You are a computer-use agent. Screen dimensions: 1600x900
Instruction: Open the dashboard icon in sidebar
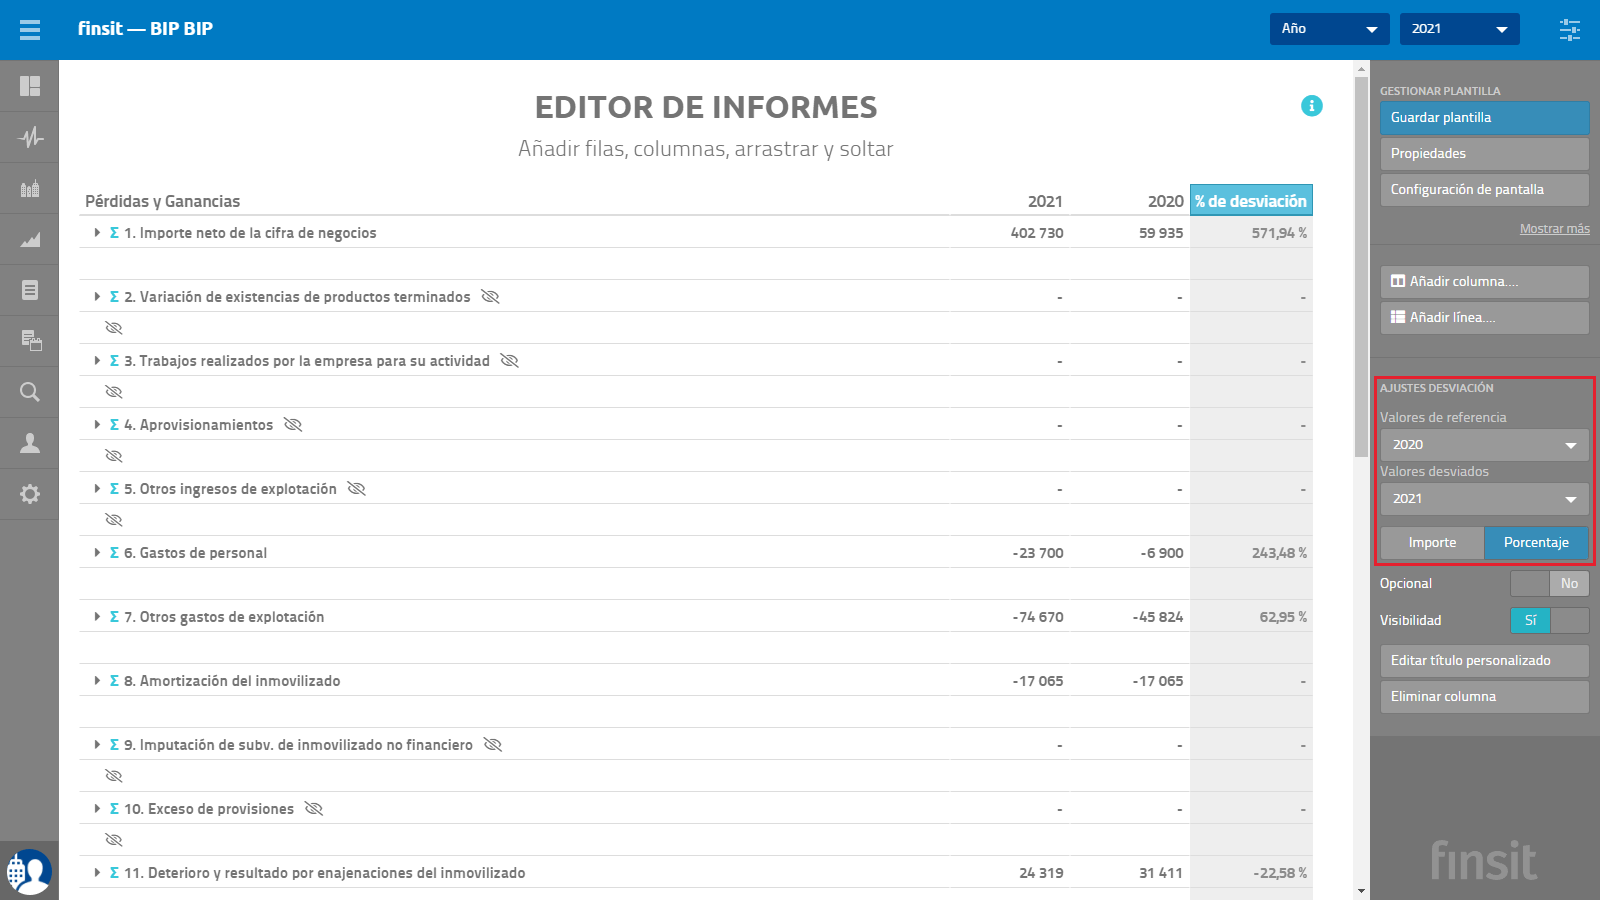(30, 86)
